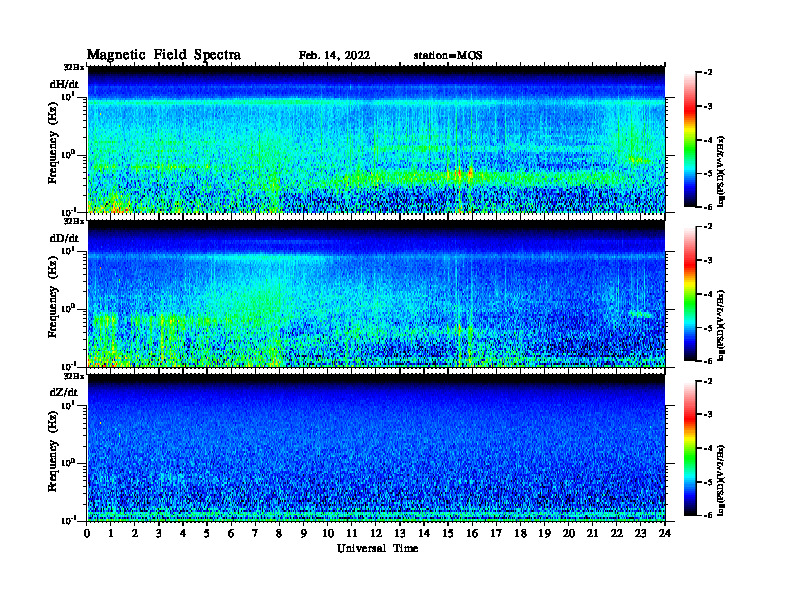Click the "station=MOS" label

(x=448, y=56)
